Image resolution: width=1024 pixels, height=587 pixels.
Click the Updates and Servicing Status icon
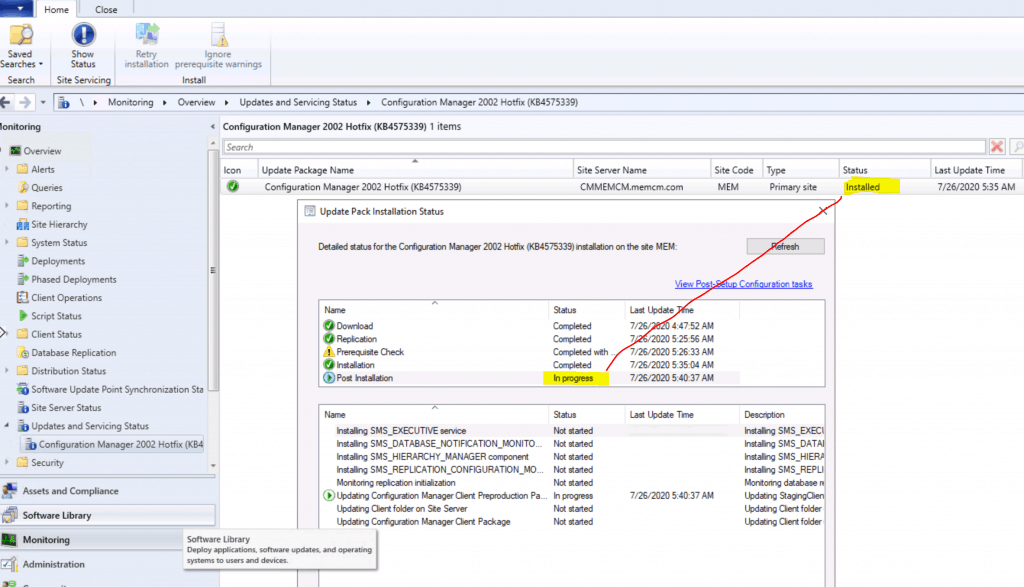[23, 426]
